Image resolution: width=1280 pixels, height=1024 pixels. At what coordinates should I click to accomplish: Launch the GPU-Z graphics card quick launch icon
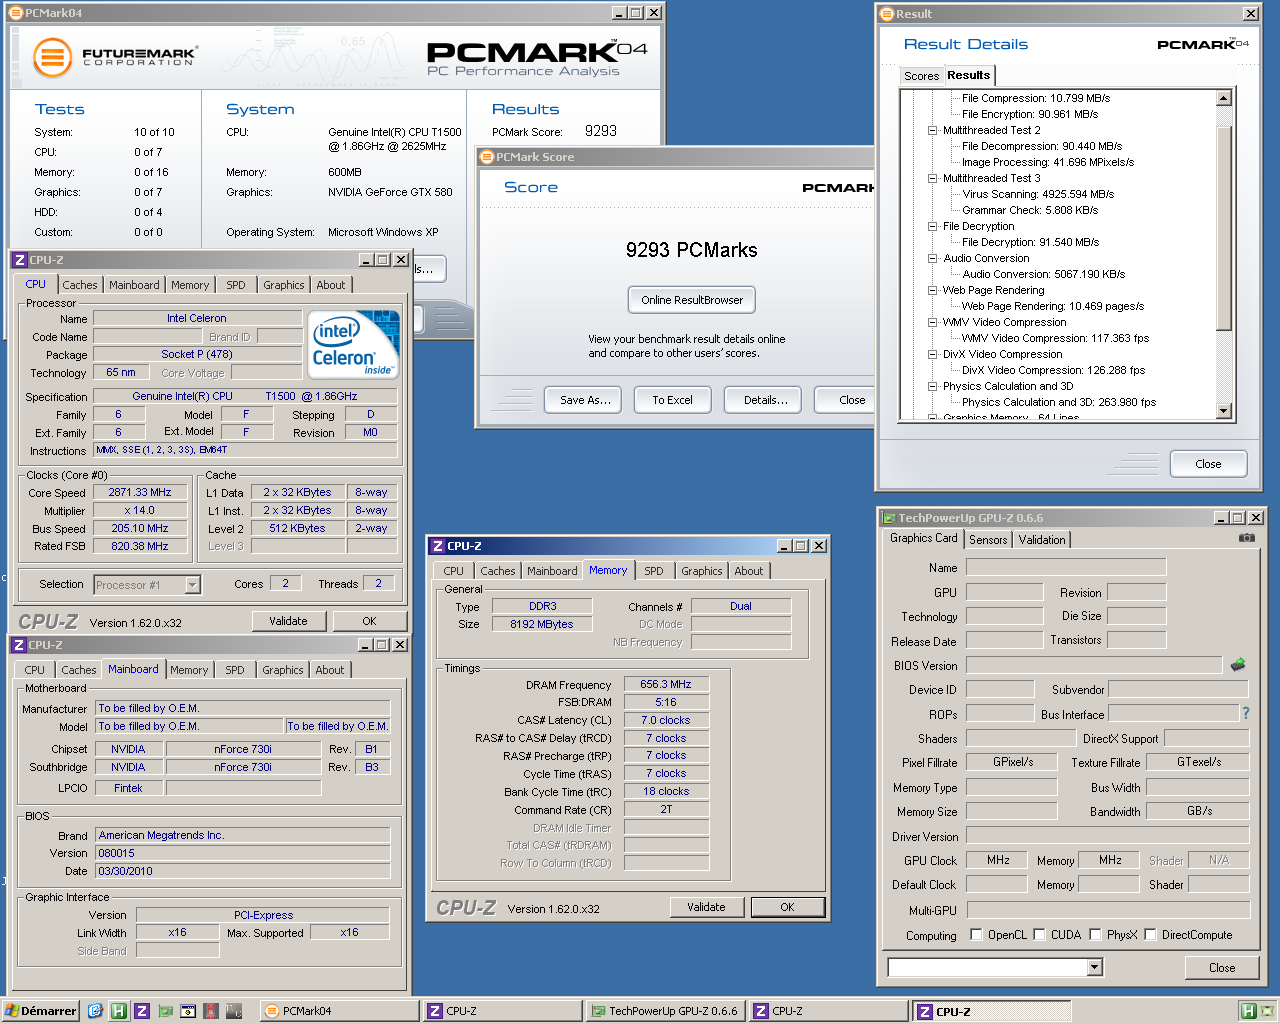pos(165,1011)
